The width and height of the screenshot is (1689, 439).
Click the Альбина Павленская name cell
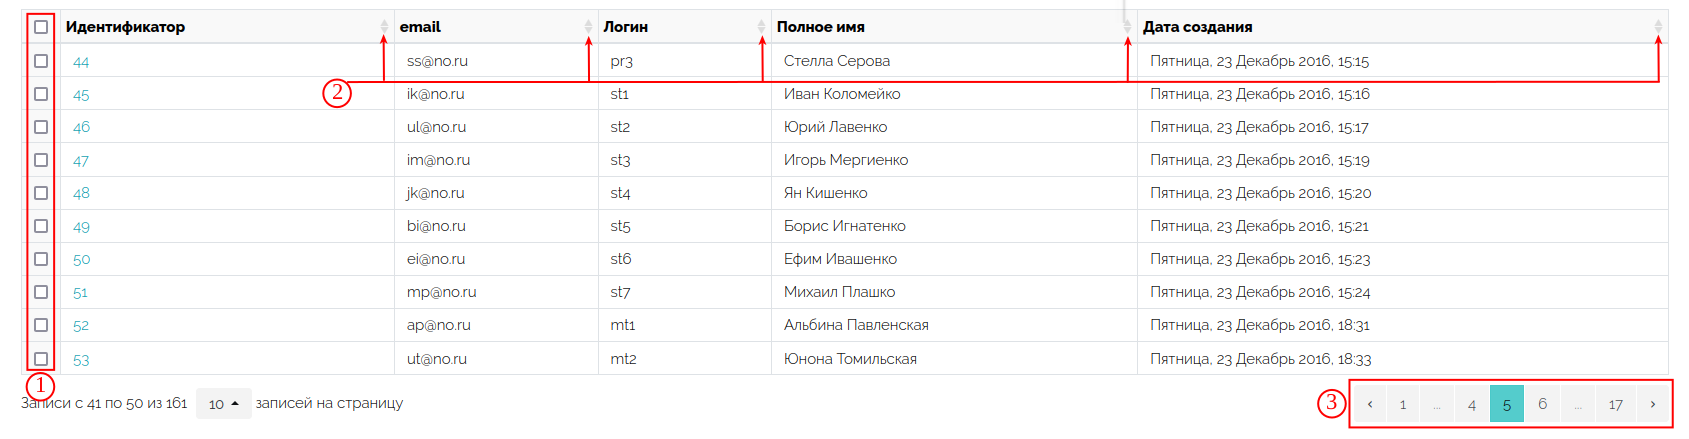[x=954, y=325]
